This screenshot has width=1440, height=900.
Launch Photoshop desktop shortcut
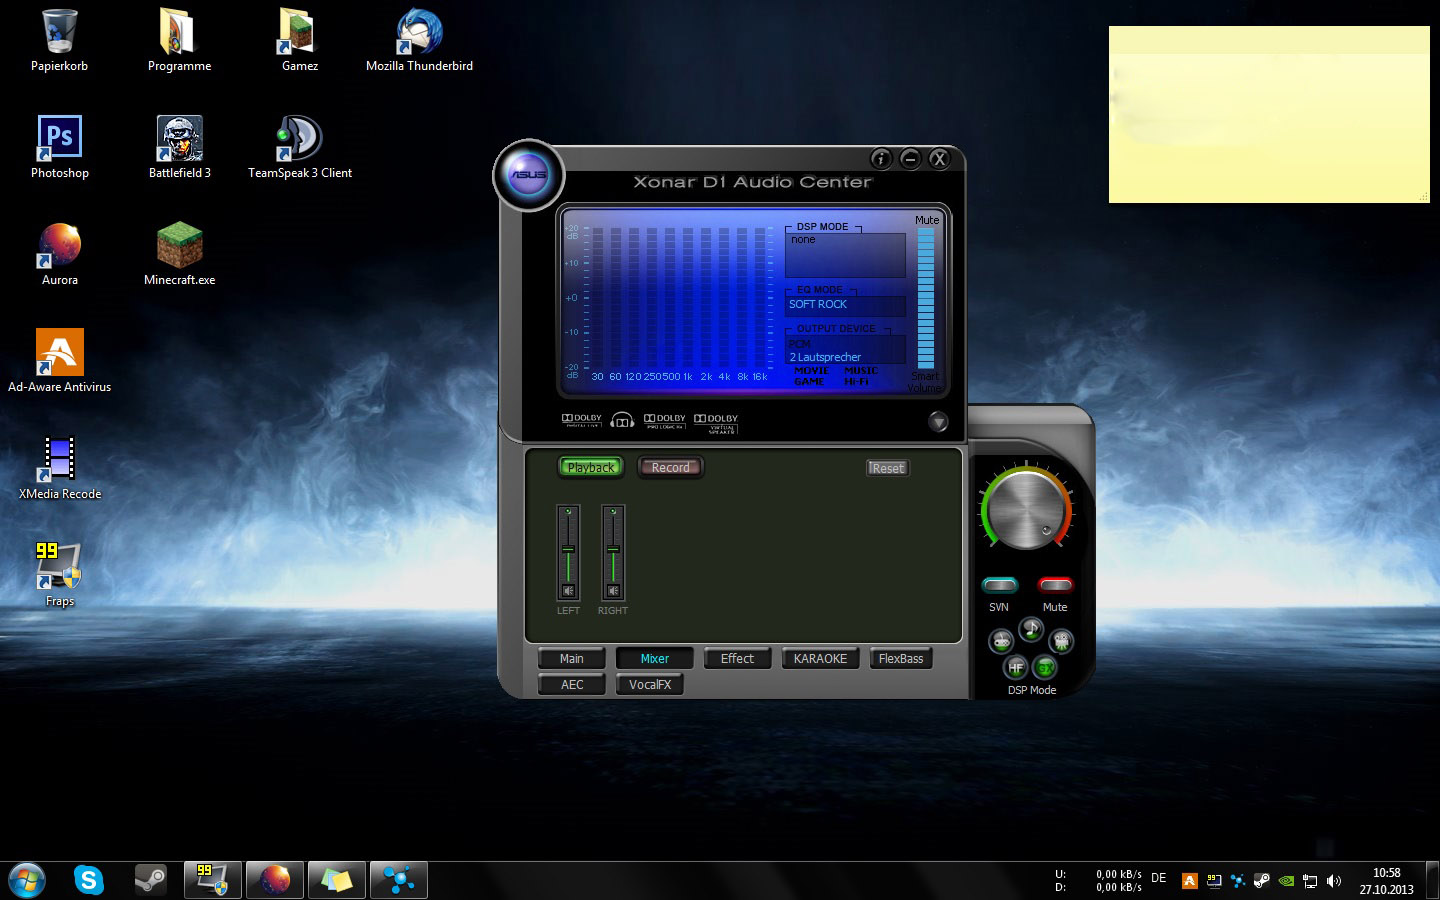click(x=59, y=147)
